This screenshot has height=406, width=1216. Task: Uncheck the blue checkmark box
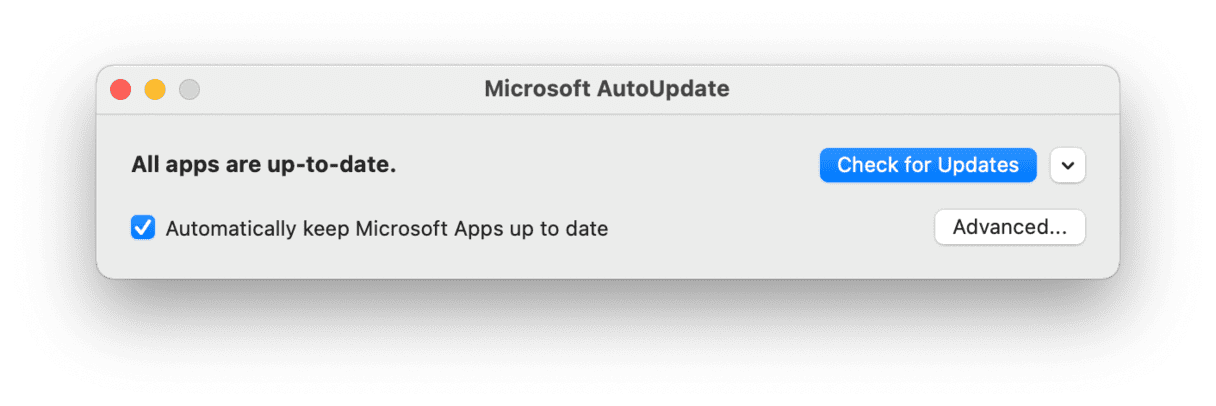pos(143,228)
